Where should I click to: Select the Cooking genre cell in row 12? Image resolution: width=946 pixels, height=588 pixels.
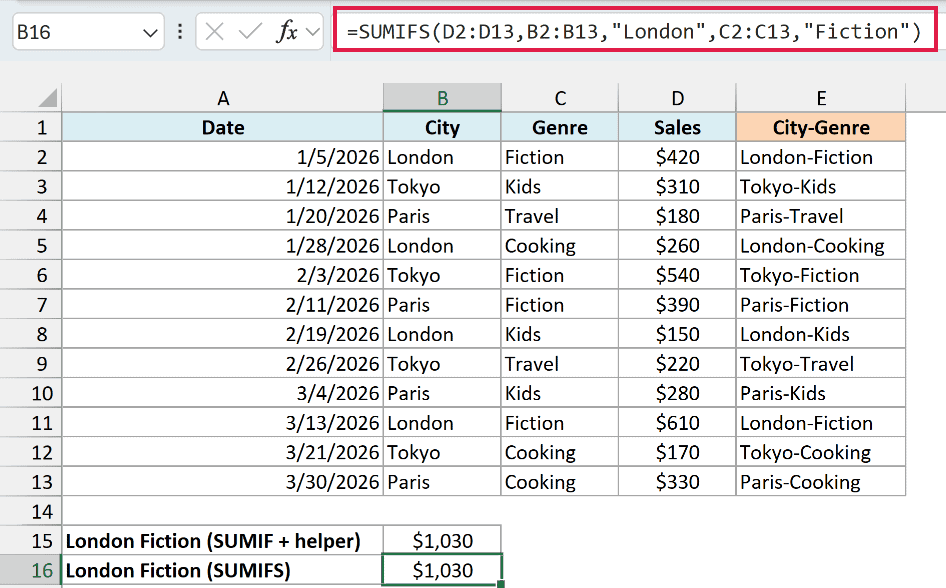(x=560, y=452)
